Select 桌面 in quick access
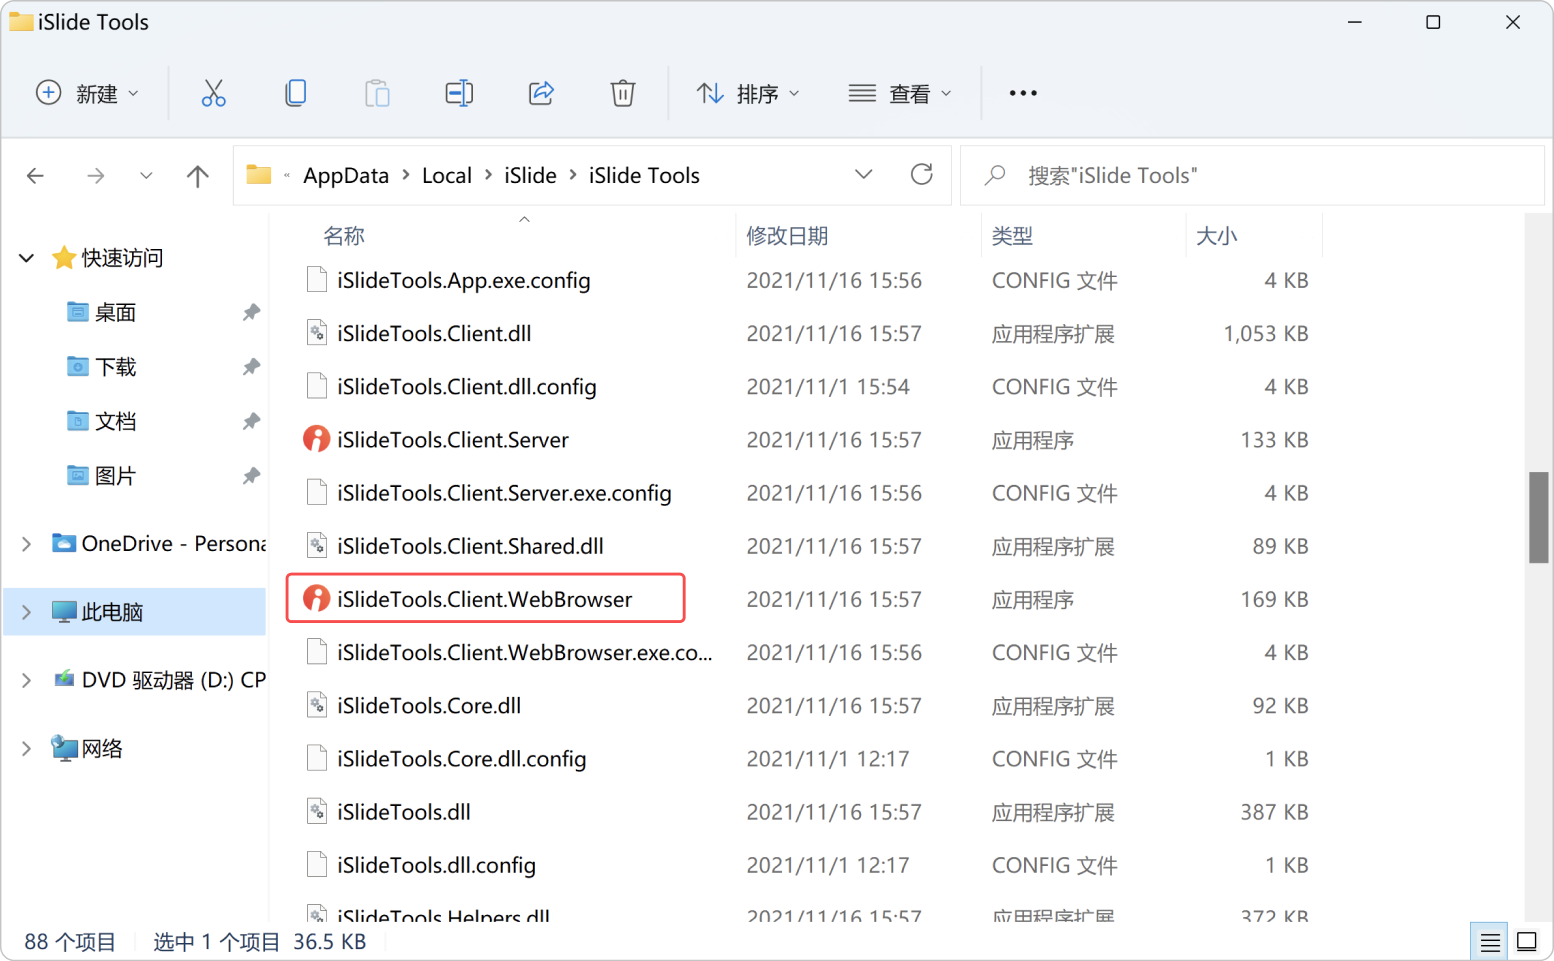Image resolution: width=1554 pixels, height=961 pixels. [115, 312]
